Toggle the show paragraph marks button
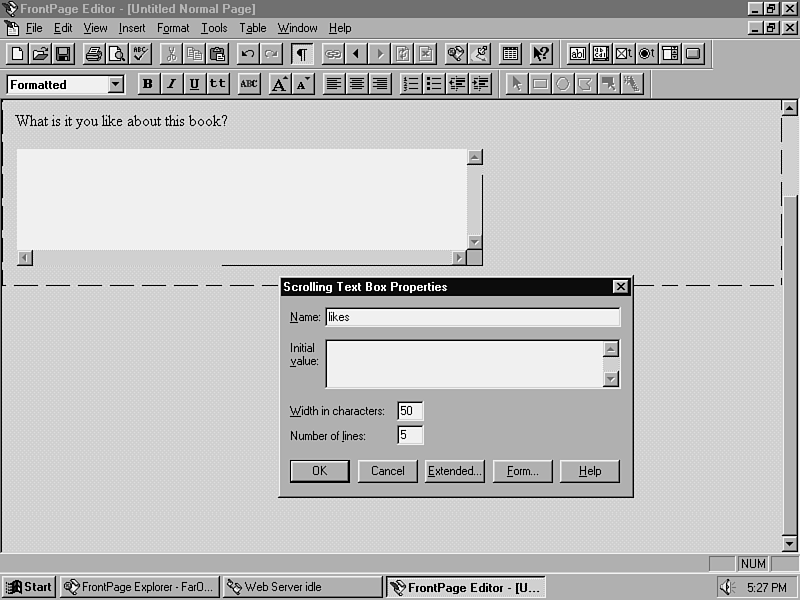Viewport: 800px width, 600px height. (x=301, y=54)
